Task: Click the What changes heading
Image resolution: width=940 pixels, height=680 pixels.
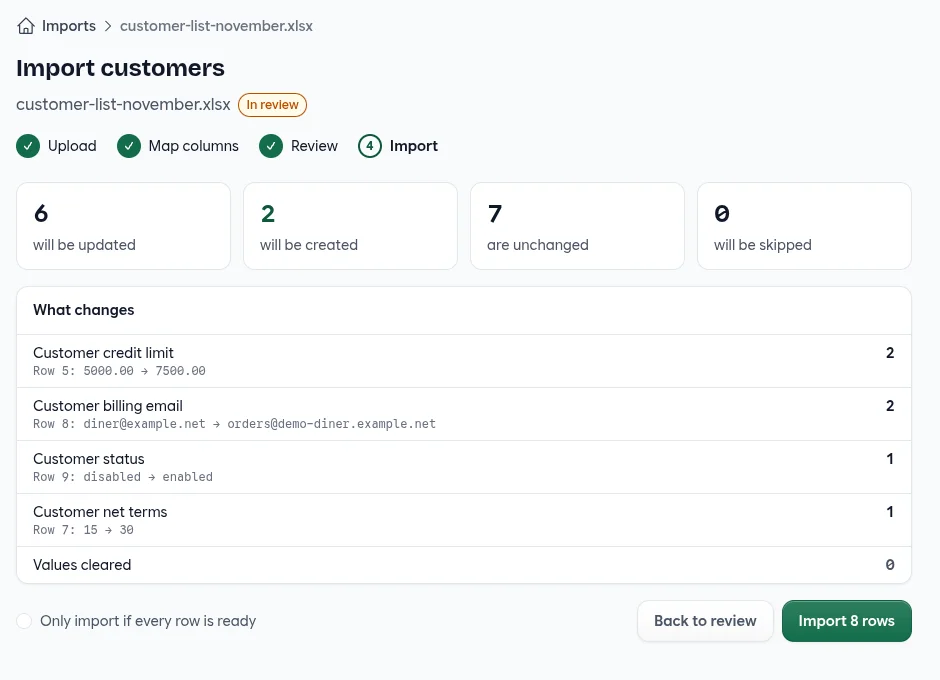Action: click(x=84, y=310)
